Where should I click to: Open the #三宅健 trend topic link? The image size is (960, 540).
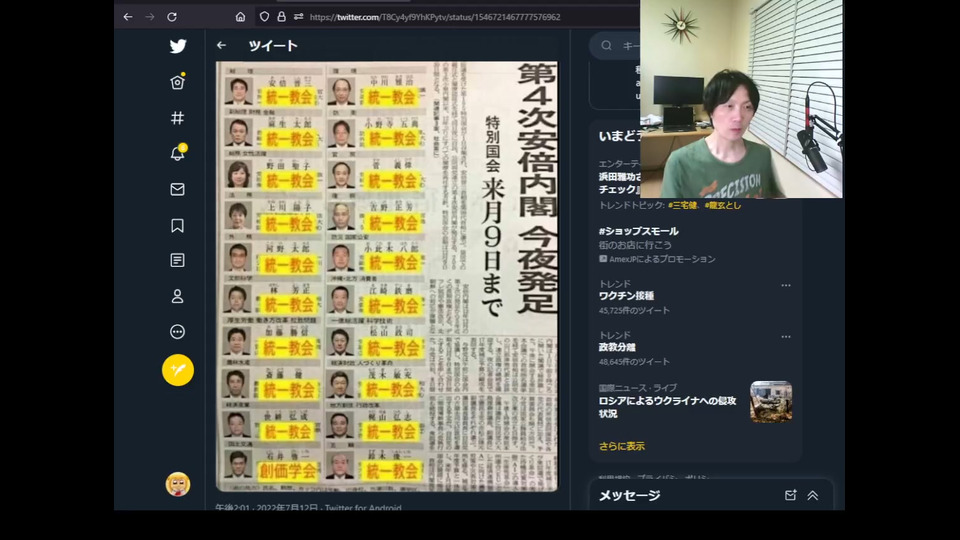pyautogui.click(x=683, y=205)
